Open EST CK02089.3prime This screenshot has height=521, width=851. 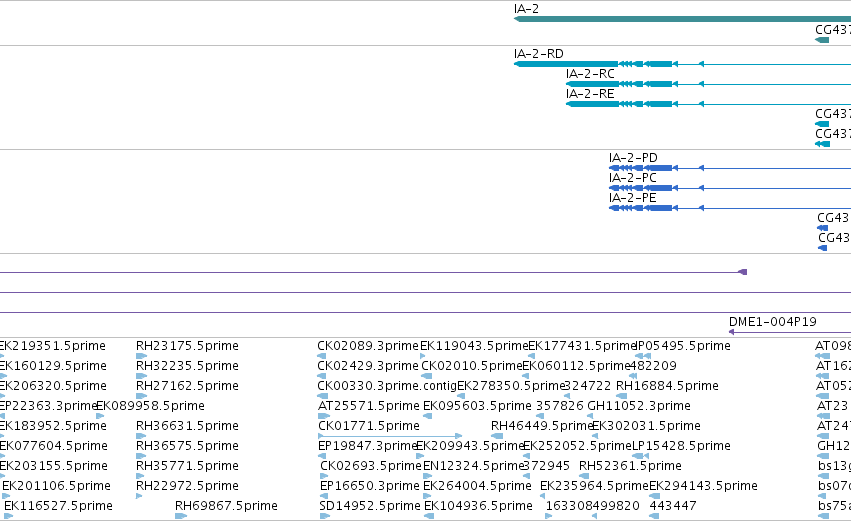pos(368,346)
